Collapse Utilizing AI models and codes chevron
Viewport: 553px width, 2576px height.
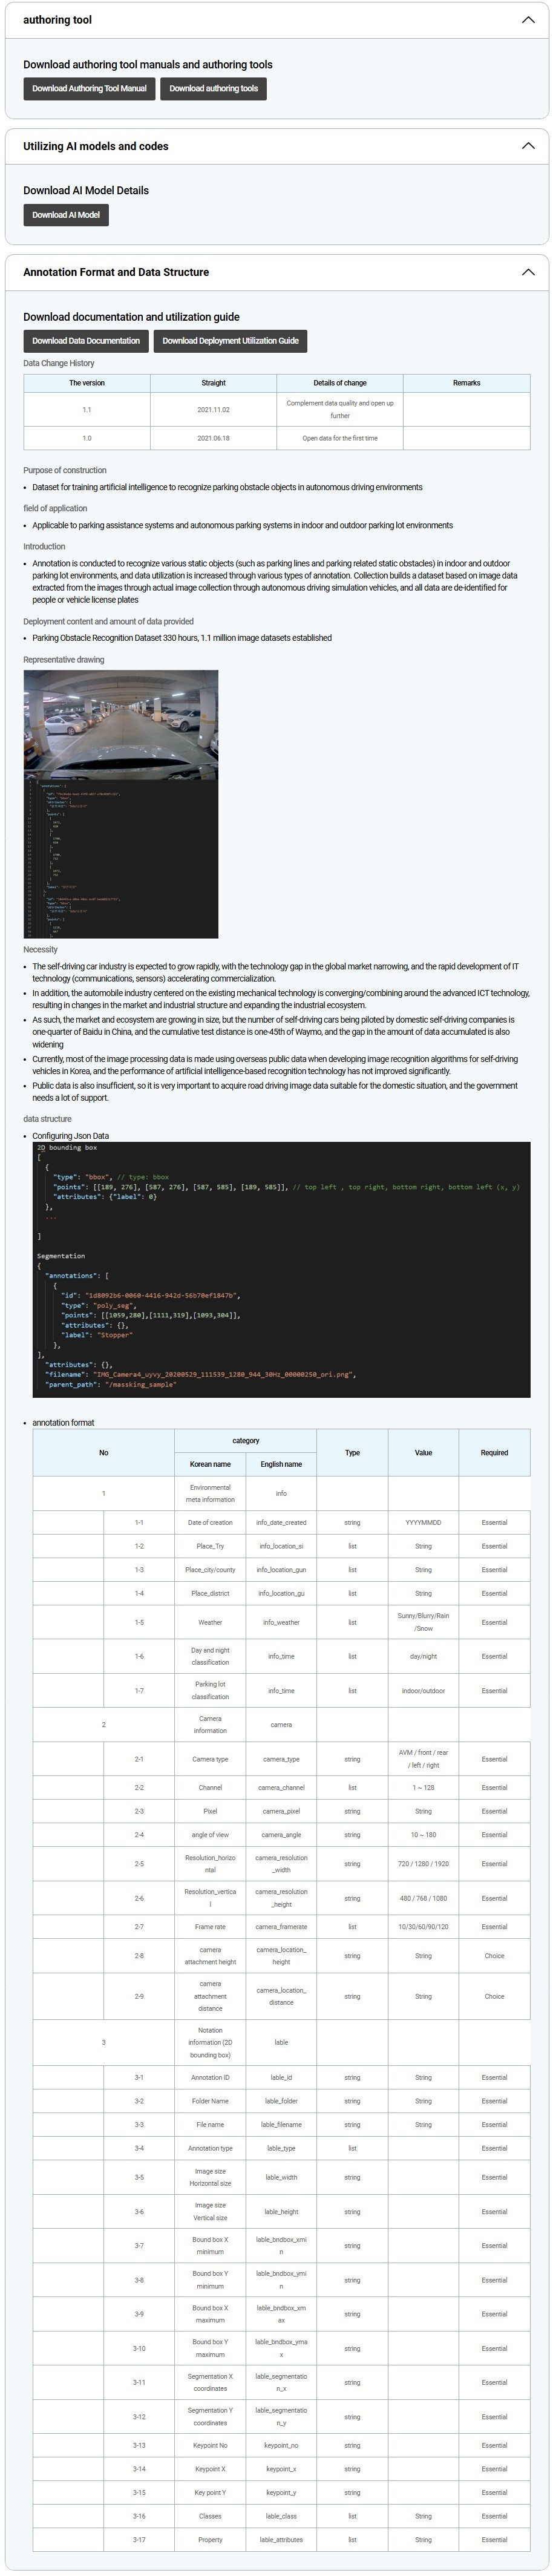click(x=527, y=146)
